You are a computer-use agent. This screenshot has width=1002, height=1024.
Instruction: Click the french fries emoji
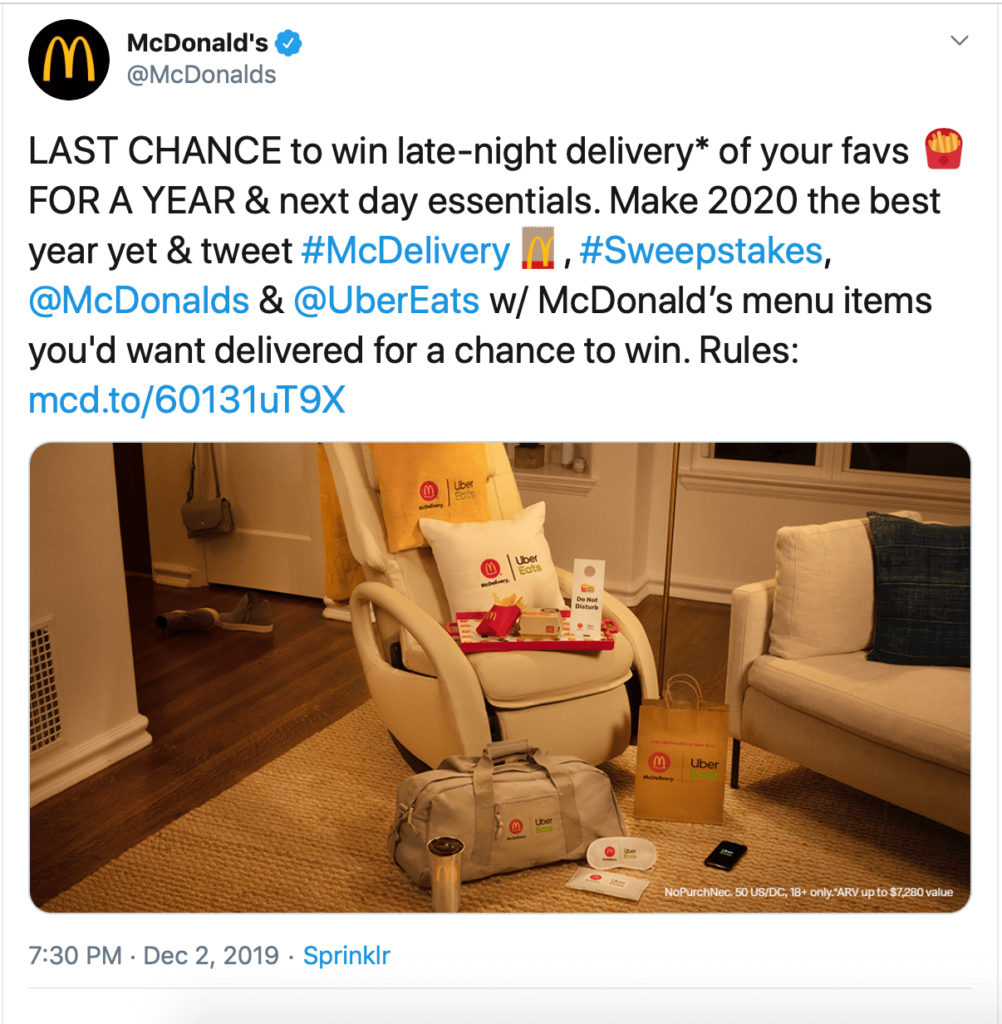[943, 149]
